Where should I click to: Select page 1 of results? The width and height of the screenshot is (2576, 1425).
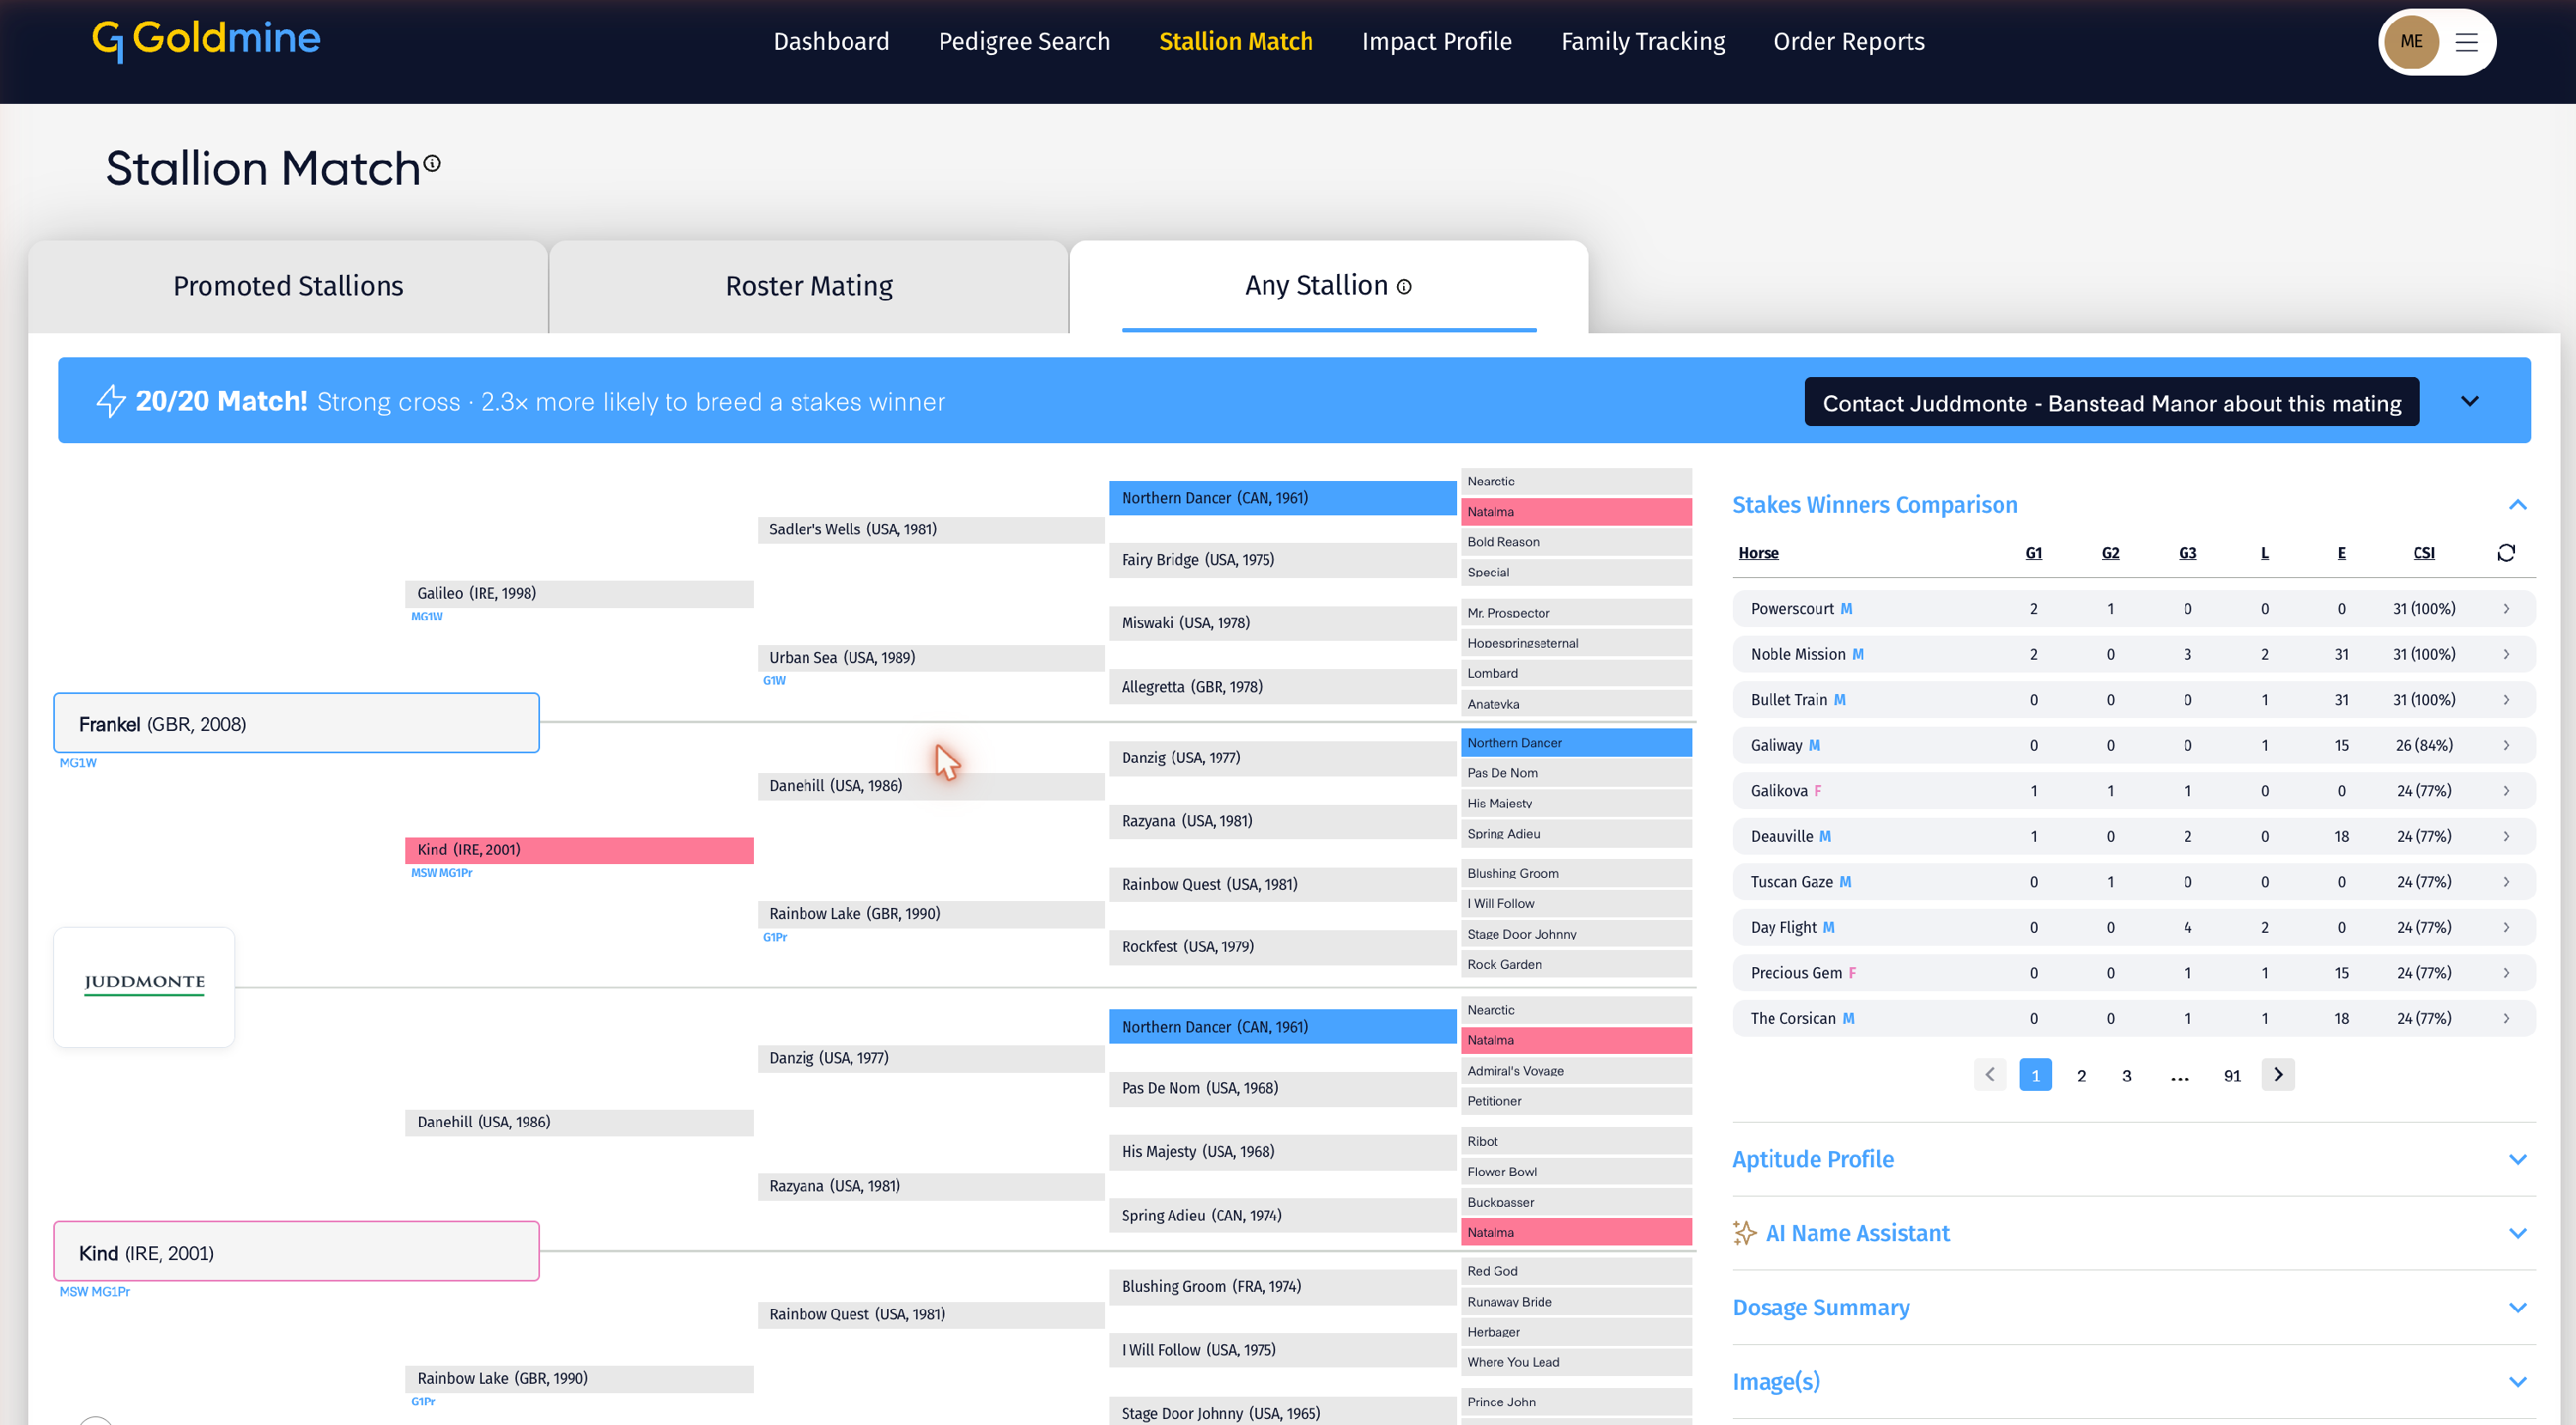[x=2035, y=1075]
